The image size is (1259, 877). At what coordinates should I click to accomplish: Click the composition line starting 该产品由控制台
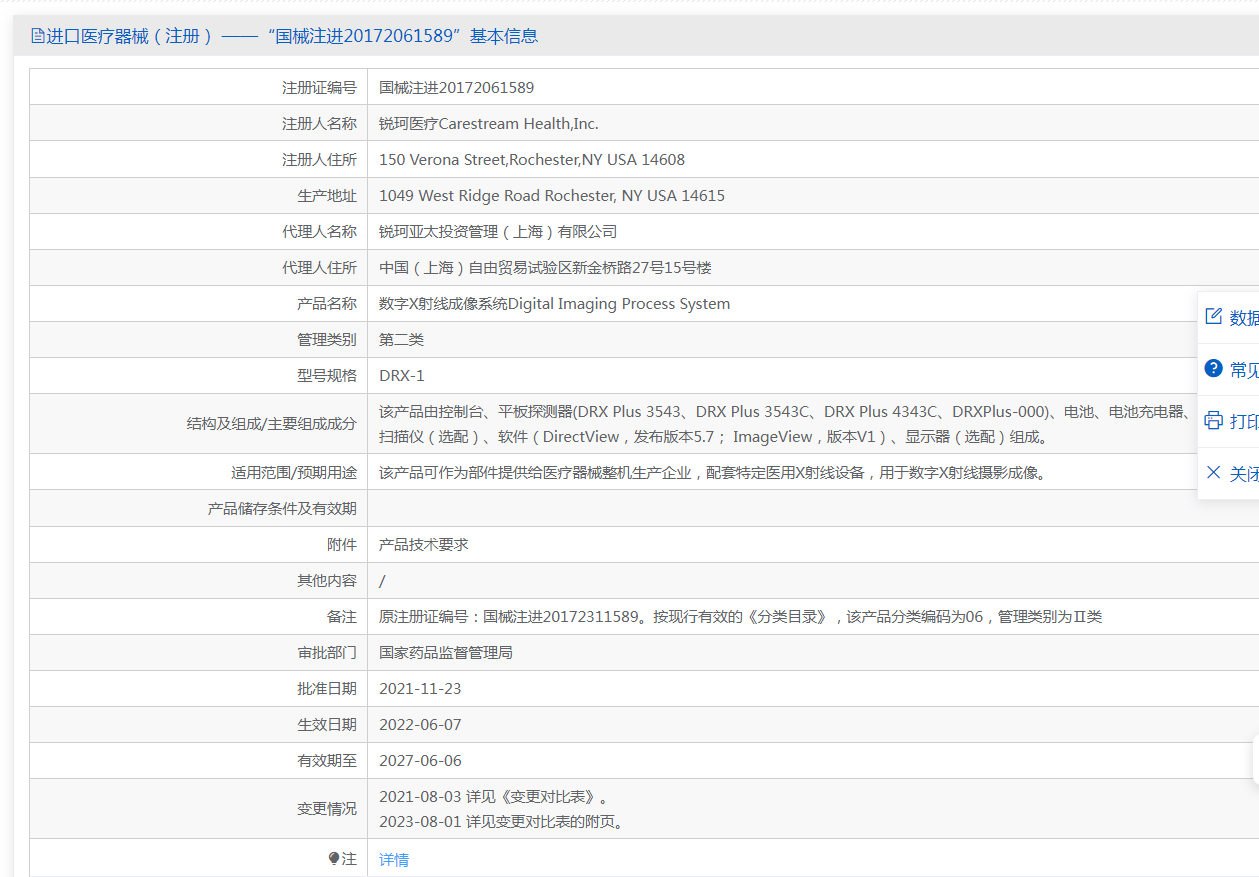[x=785, y=412]
